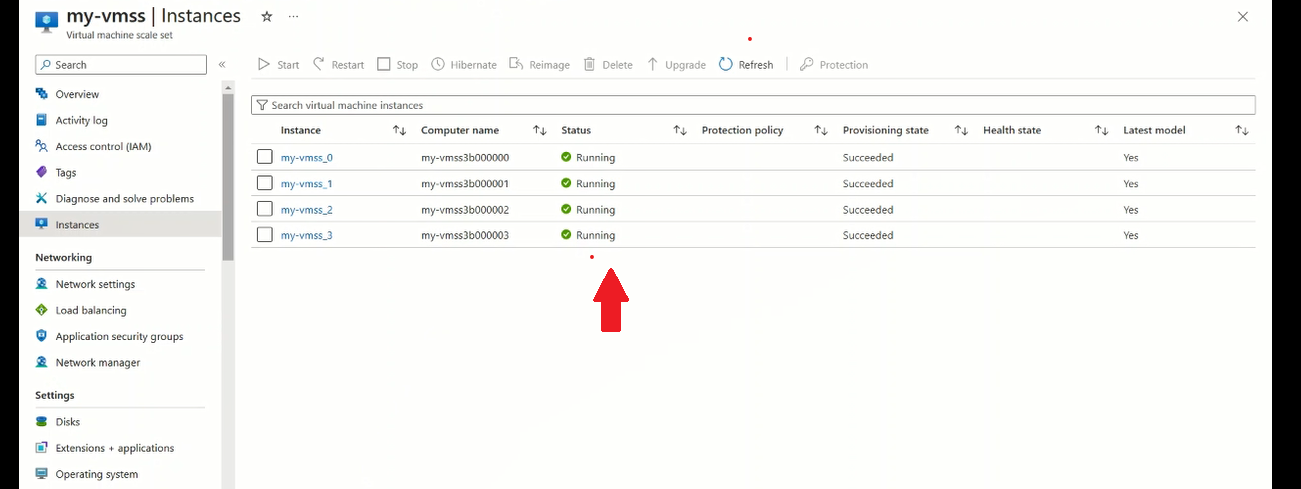Screen dimensions: 1301x489
Task: Sort by Health state column arrows
Action: click(1102, 130)
